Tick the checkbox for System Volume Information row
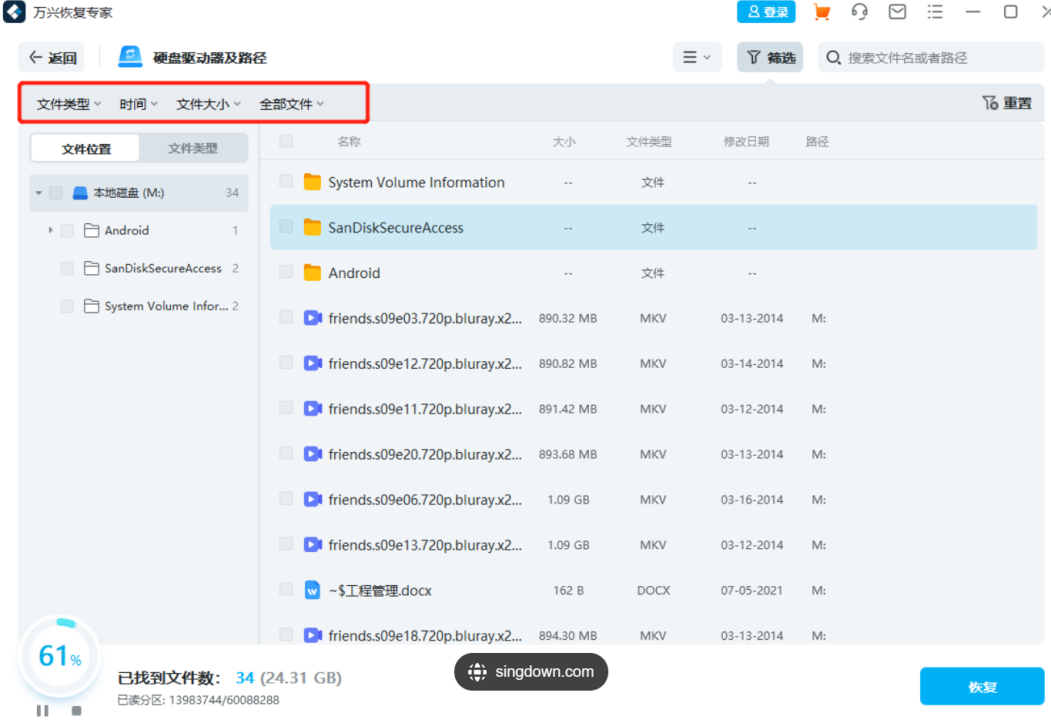 286,182
